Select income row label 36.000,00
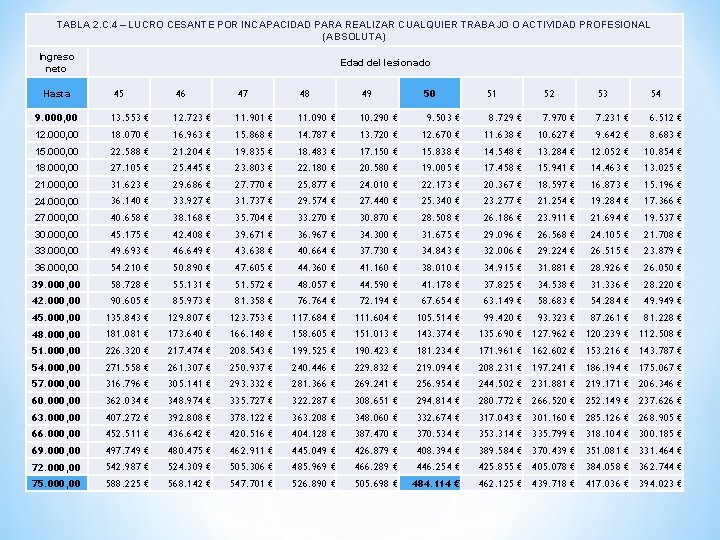Screen dimensions: 720x540 [56, 268]
